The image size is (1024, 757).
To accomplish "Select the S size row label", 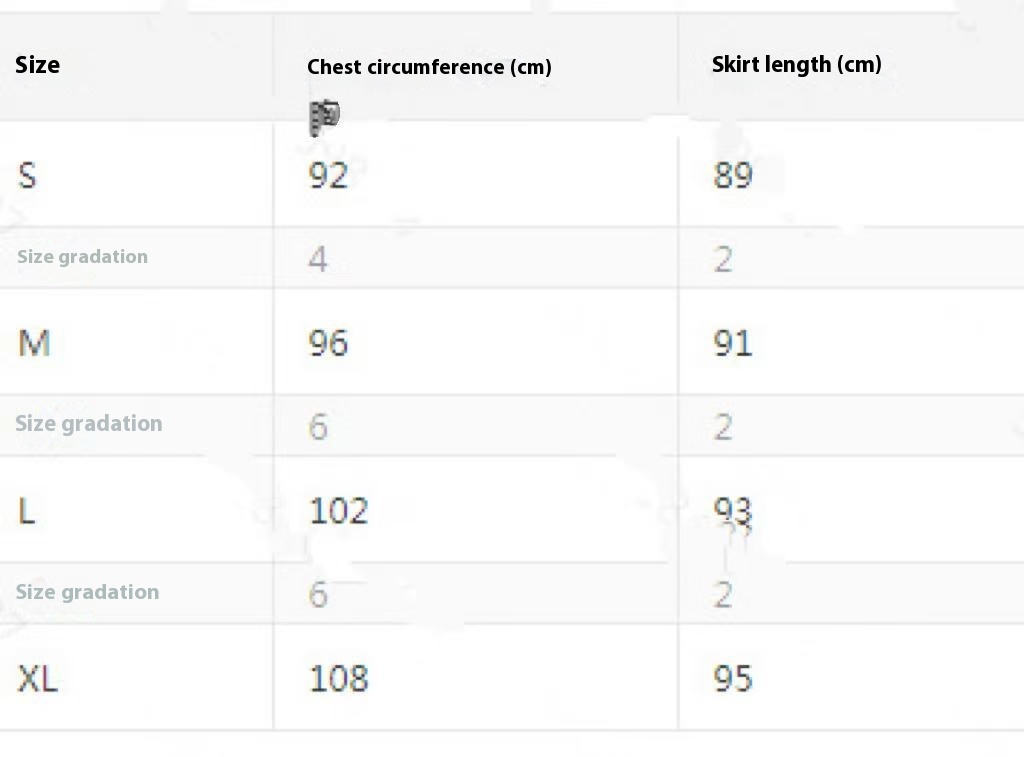I will click(27, 175).
